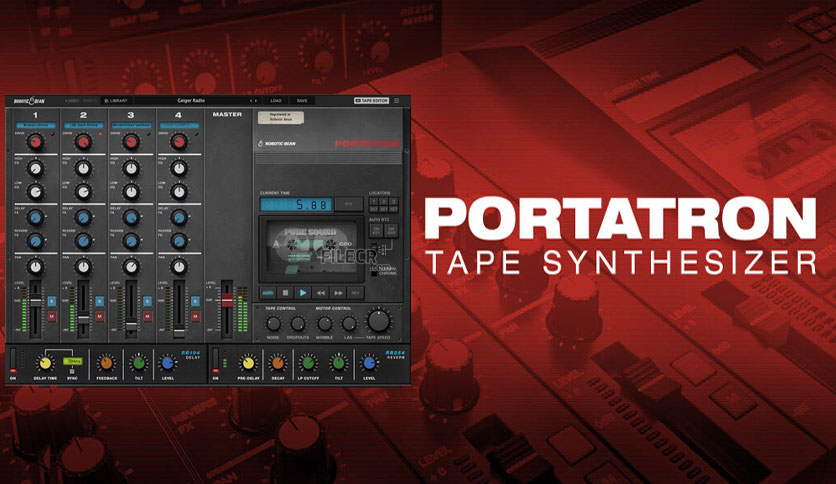Click track 3 Delay FX knob
The width and height of the screenshot is (836, 484).
(131, 217)
